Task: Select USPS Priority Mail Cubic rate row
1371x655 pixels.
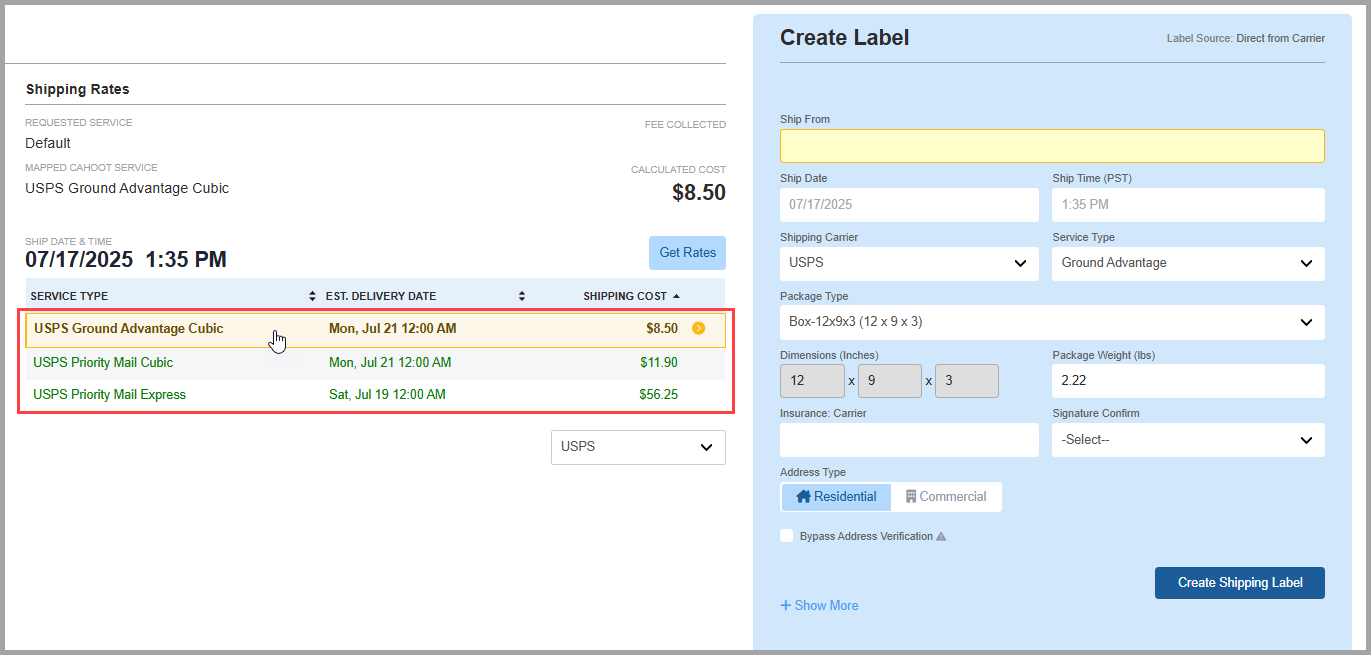Action: (375, 363)
